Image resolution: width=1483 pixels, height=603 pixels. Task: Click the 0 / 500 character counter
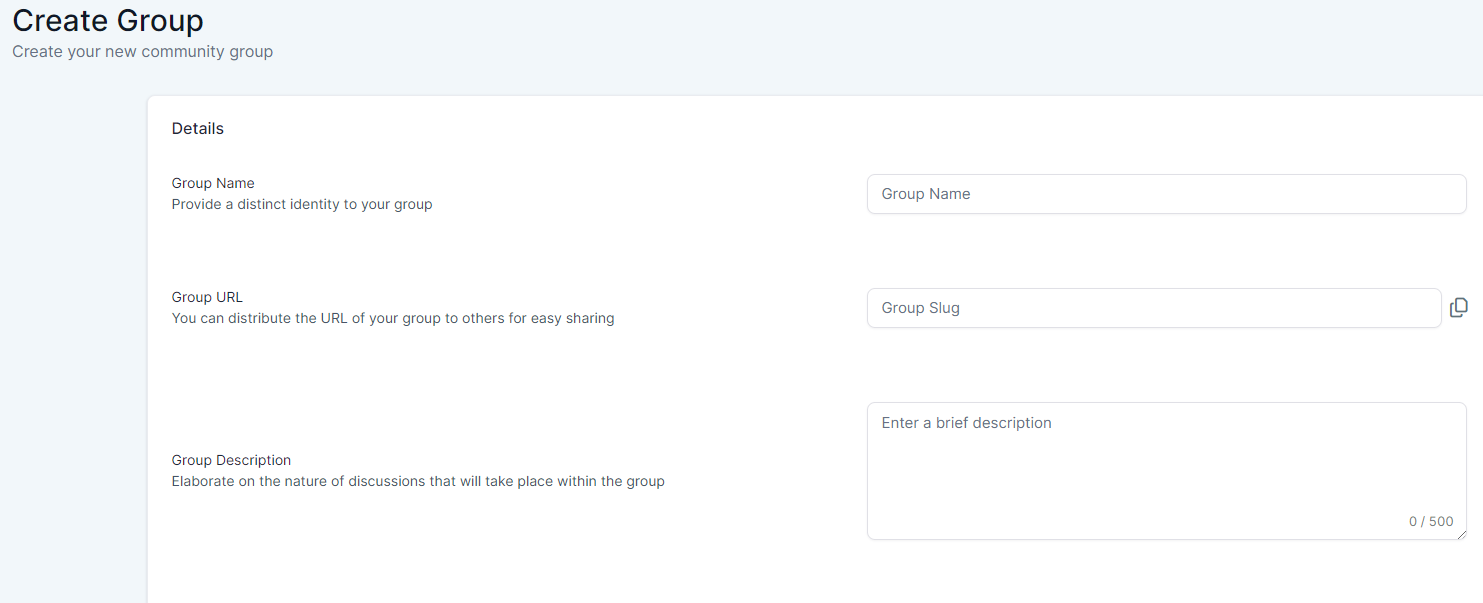1431,521
